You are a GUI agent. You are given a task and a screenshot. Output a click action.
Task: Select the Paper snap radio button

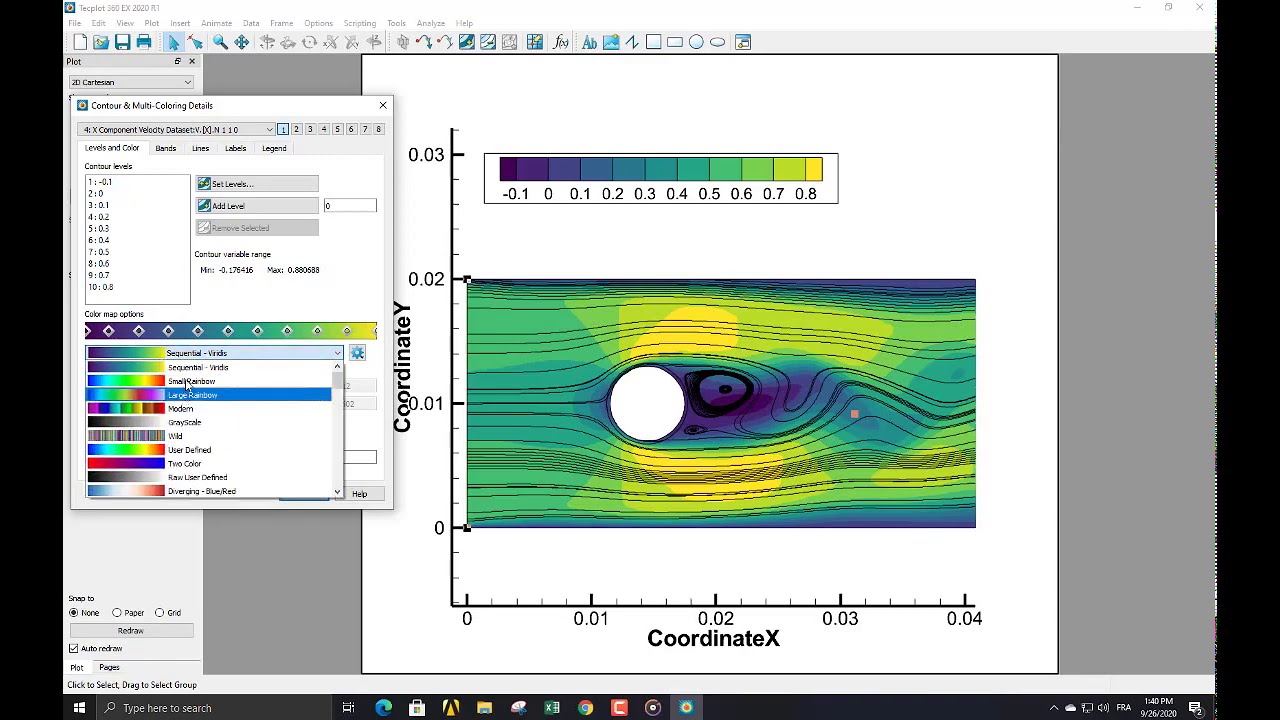click(x=117, y=613)
